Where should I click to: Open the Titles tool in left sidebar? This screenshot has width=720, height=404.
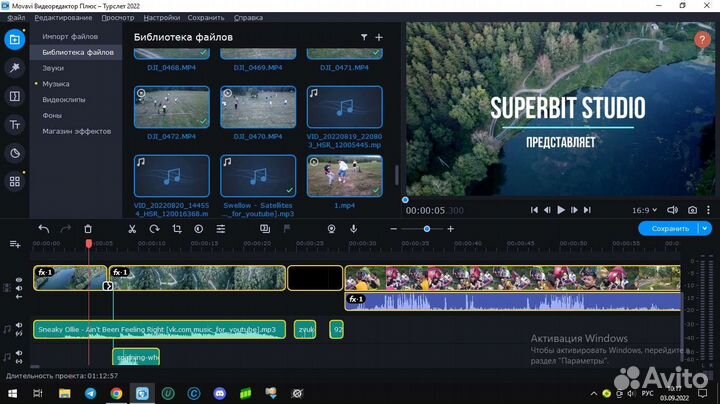14,125
